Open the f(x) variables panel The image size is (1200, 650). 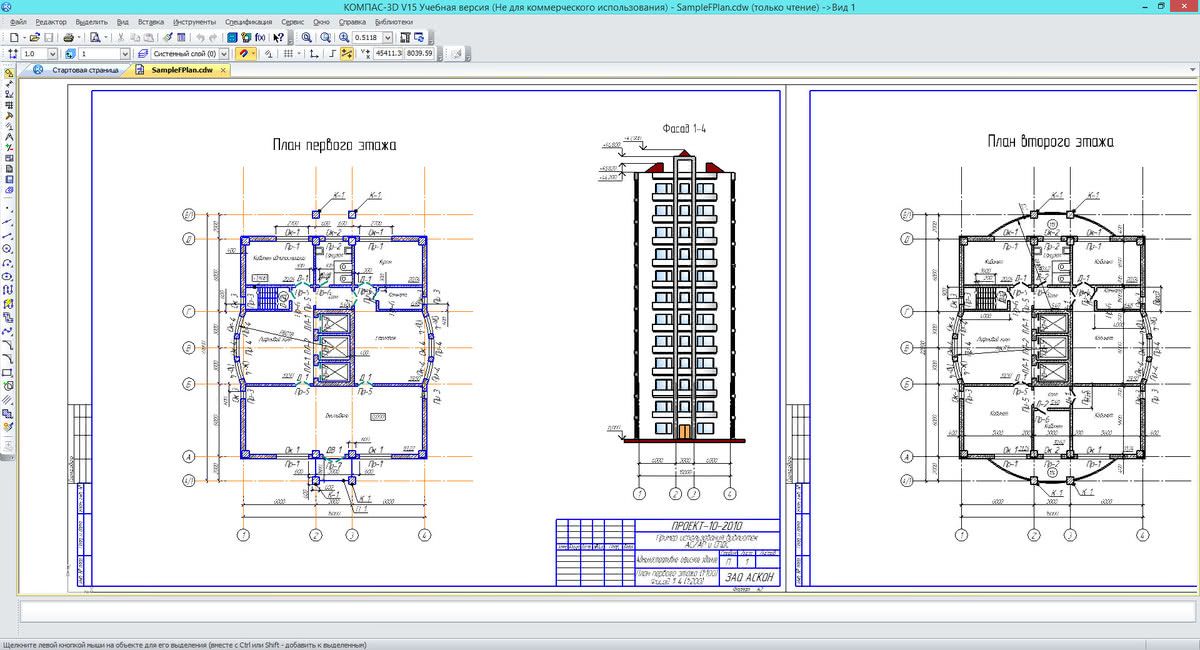click(x=261, y=37)
